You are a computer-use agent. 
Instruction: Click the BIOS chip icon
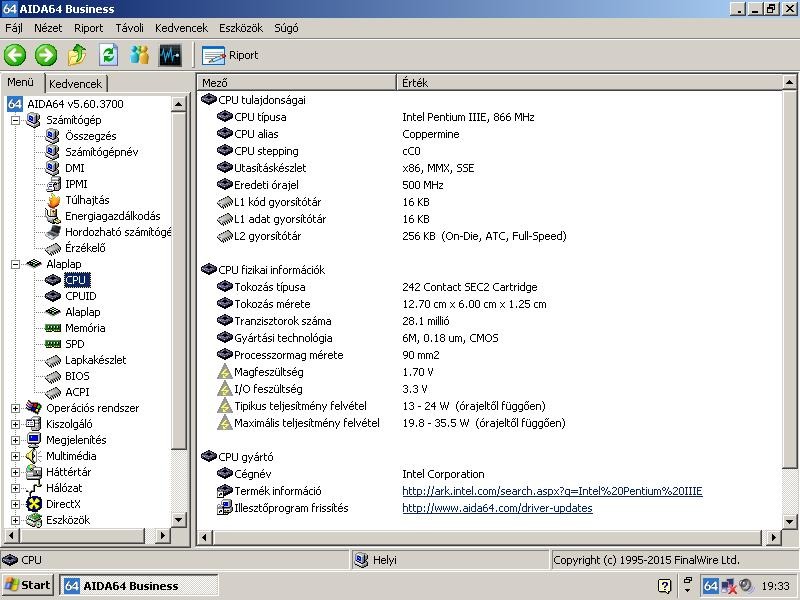[53, 376]
